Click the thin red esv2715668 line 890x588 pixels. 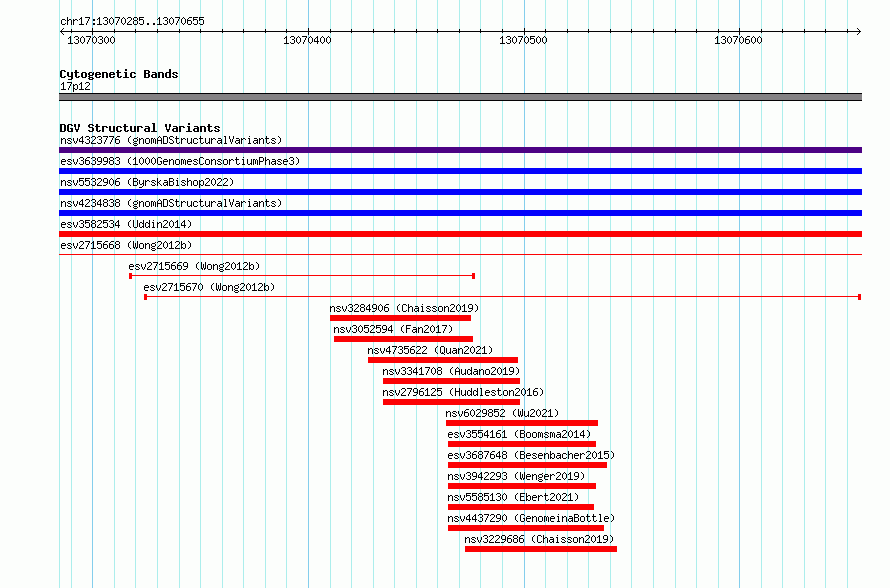coord(460,255)
